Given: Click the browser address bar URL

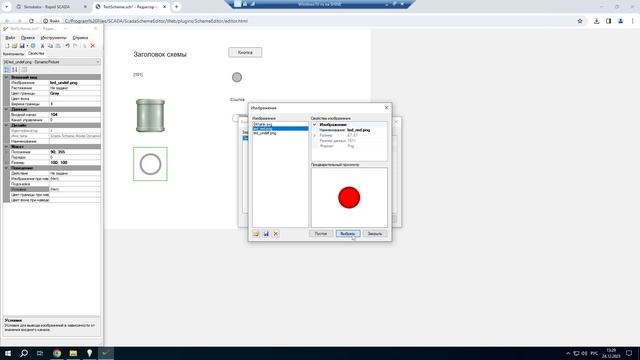Looking at the screenshot, I should (x=156, y=21).
